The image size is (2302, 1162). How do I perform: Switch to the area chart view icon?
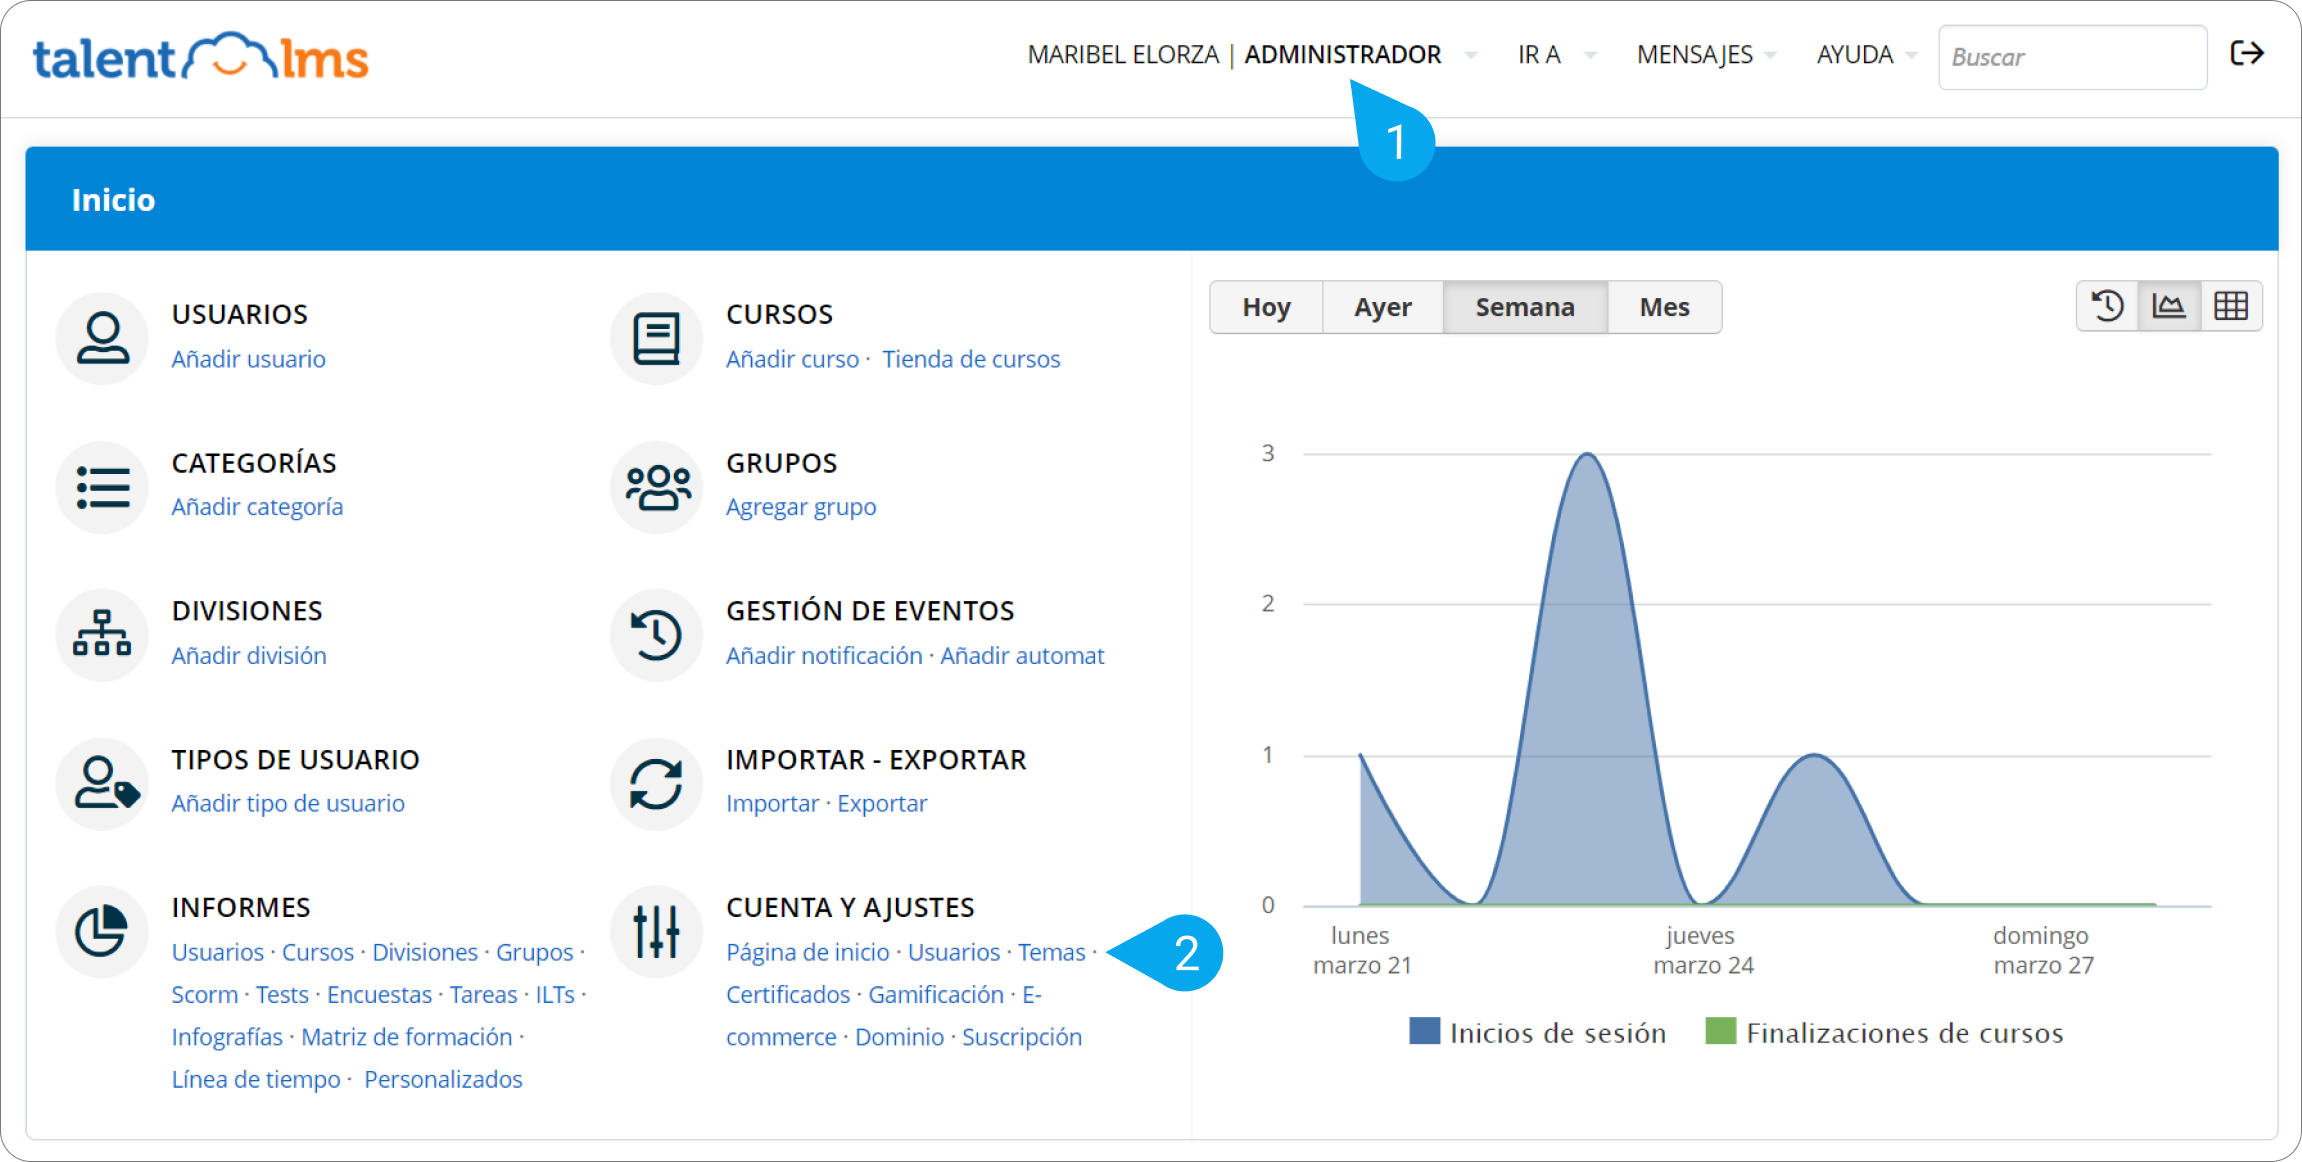(x=2168, y=306)
